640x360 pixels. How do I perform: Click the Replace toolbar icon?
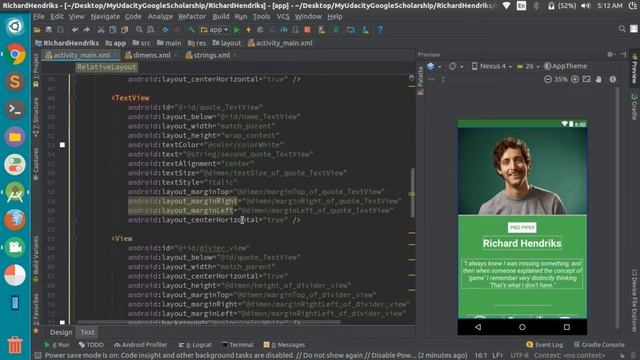(x=151, y=30)
